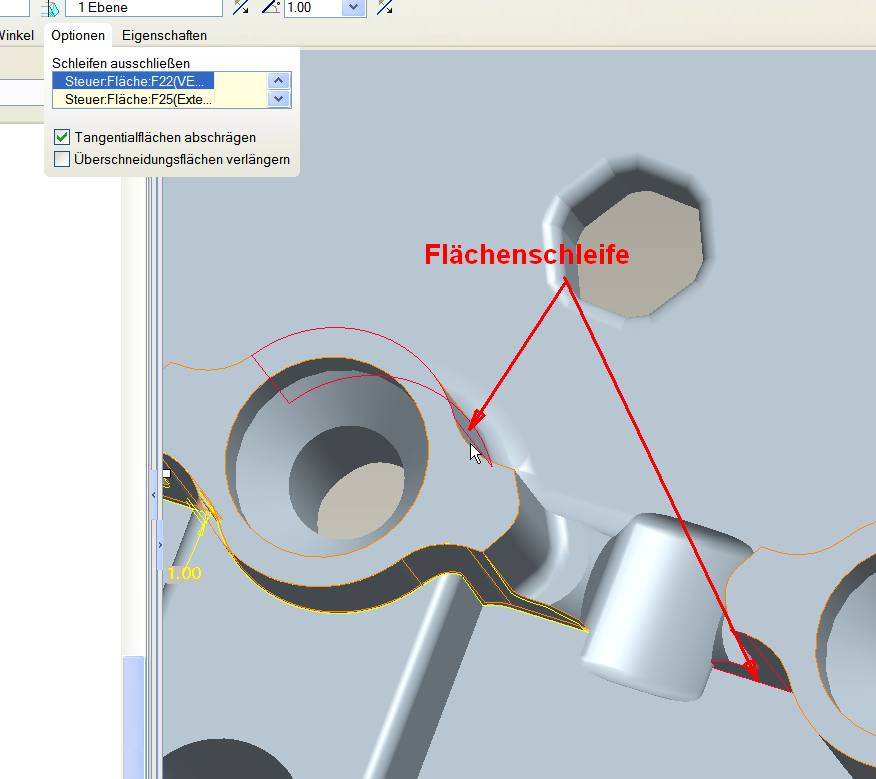Click the flip angle icon after the 1.00 dropdown
The width and height of the screenshot is (876, 779).
pos(384,7)
